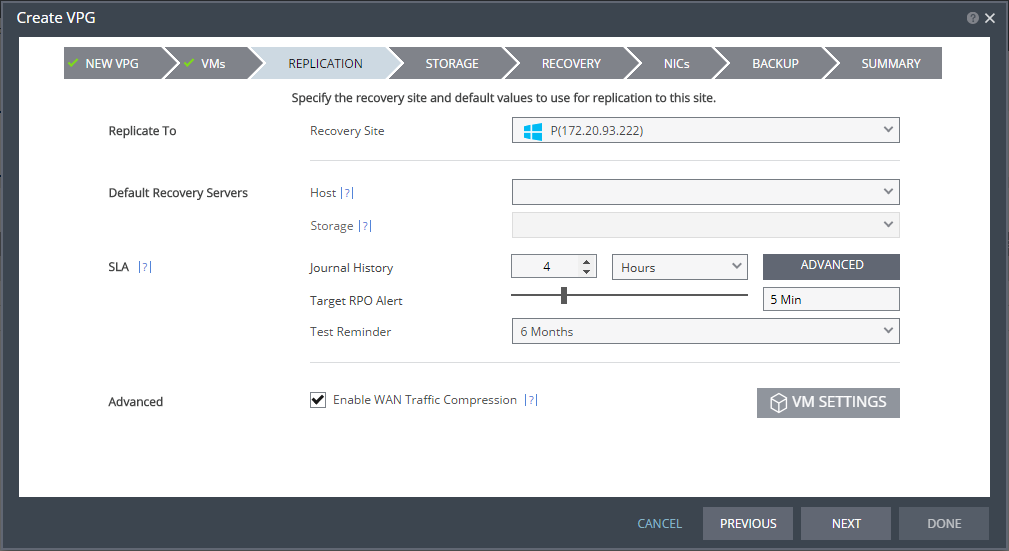
Task: Decrease Journal History value with down arrow
Action: [x=586, y=272]
